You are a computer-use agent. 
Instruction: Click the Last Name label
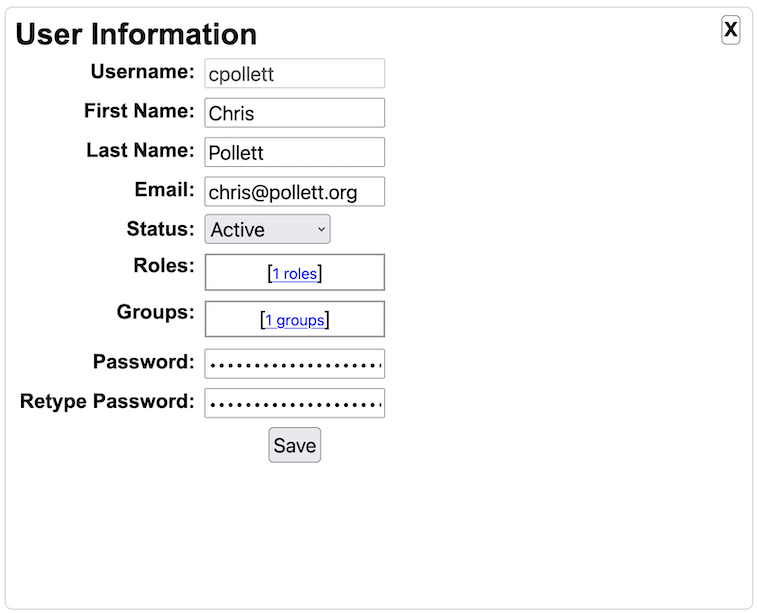pos(140,150)
